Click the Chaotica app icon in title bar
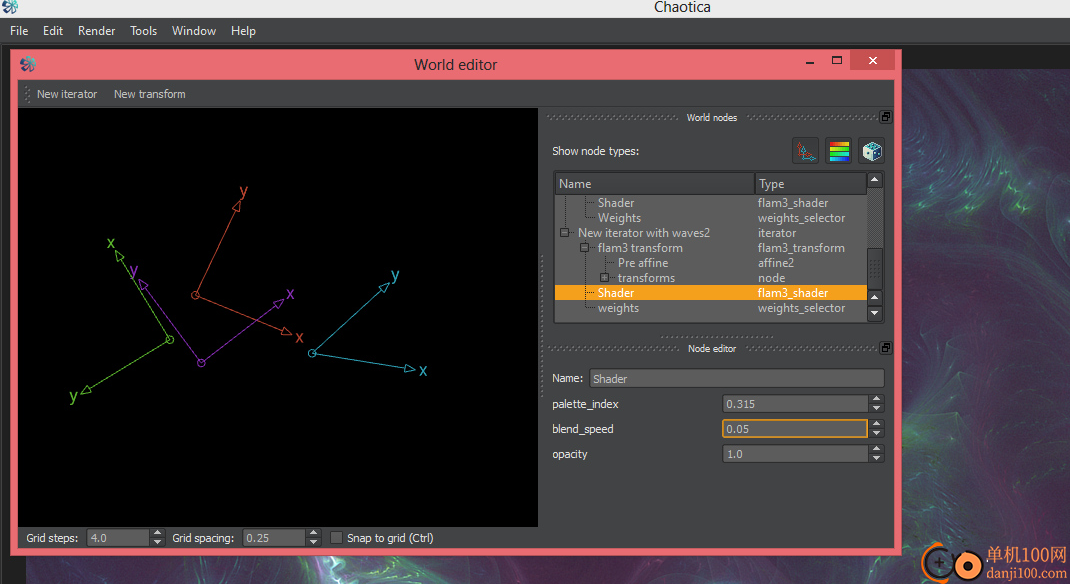Screen dimensions: 1070x584 pyautogui.click(x=10, y=8)
